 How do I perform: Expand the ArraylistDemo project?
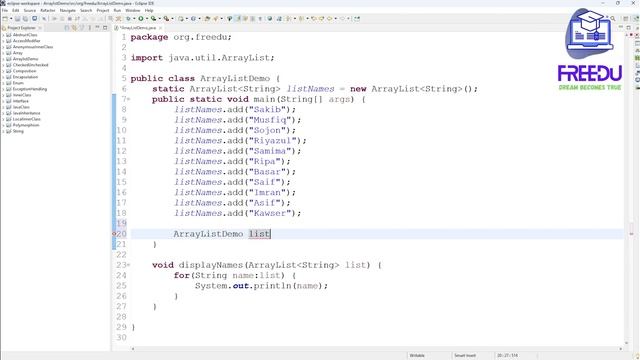(3, 59)
